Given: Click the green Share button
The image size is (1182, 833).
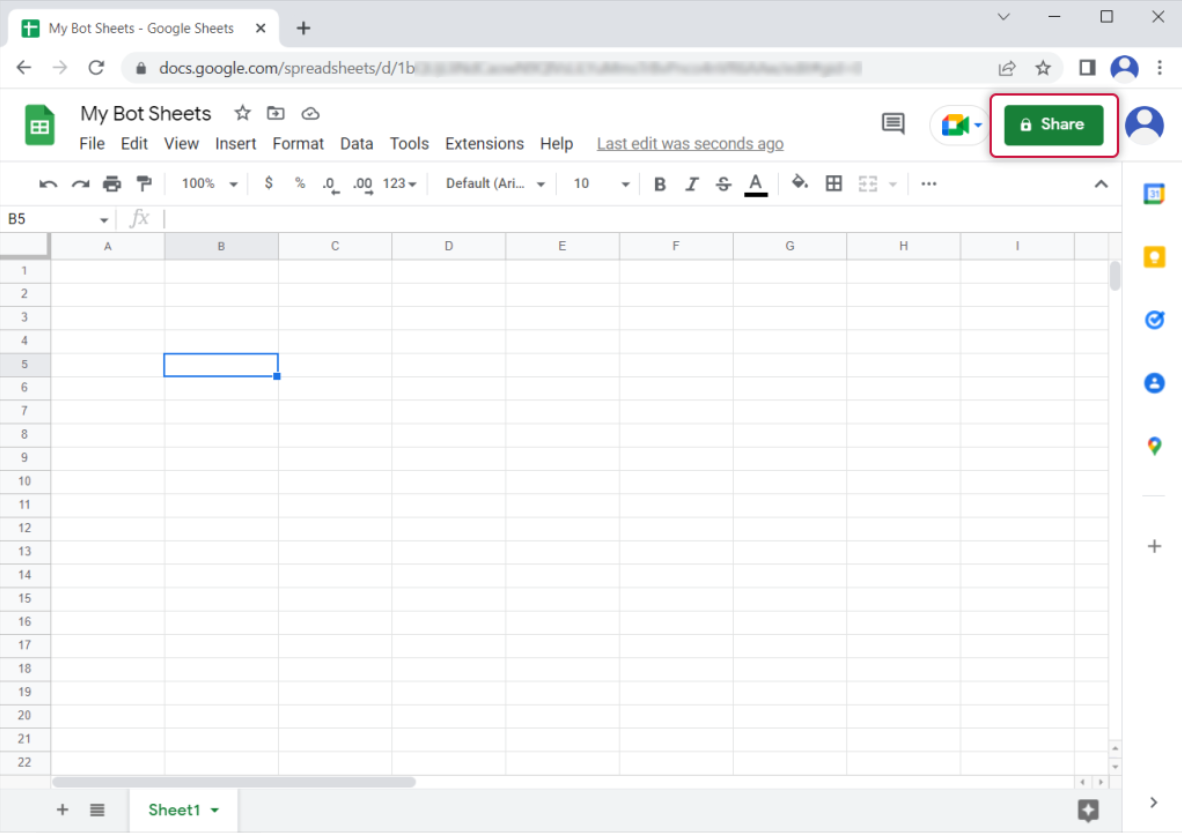Looking at the screenshot, I should pyautogui.click(x=1053, y=125).
